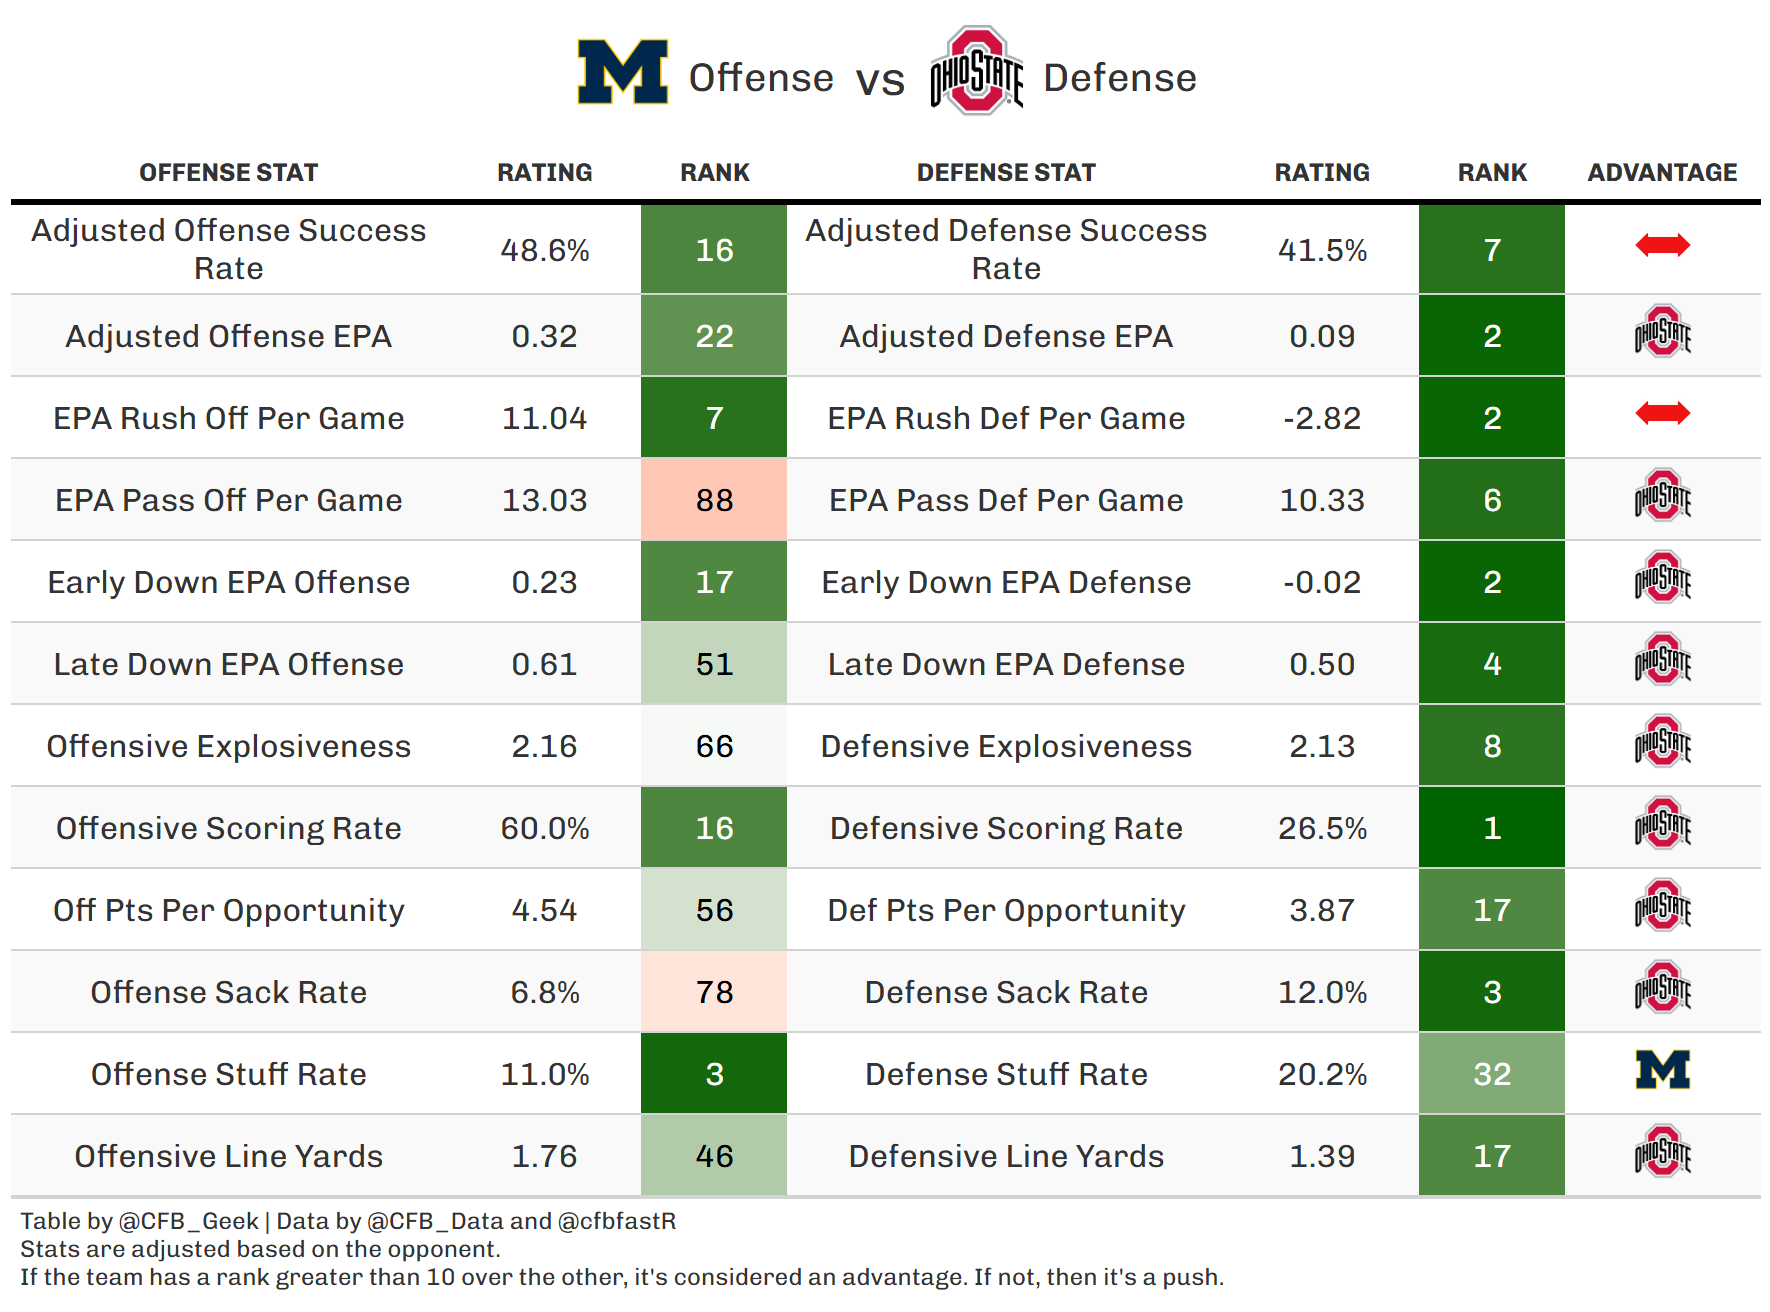
Task: Click Ohio State logo in the Sack Rate row
Action: coord(1662,988)
